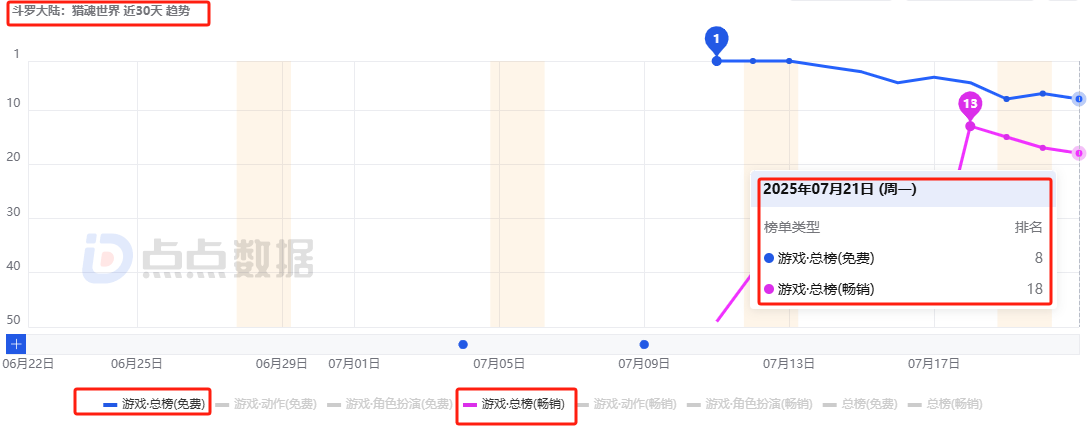Click the 06月29日 date axis label
Image resolution: width=1092 pixels, height=427 pixels.
(x=281, y=363)
